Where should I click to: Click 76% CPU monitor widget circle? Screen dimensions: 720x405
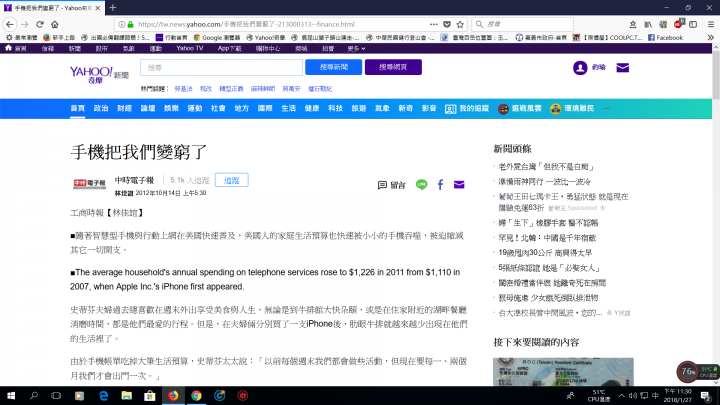pyautogui.click(x=687, y=371)
